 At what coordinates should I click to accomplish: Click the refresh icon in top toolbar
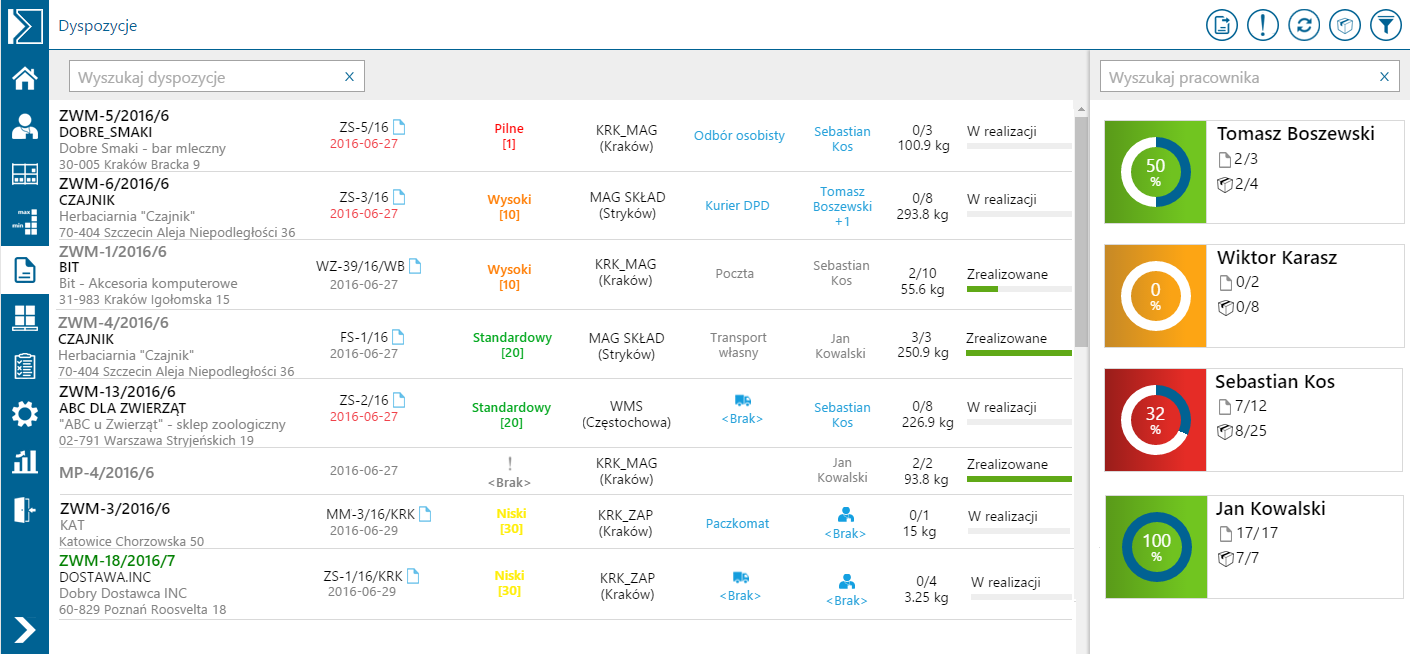click(x=1303, y=25)
